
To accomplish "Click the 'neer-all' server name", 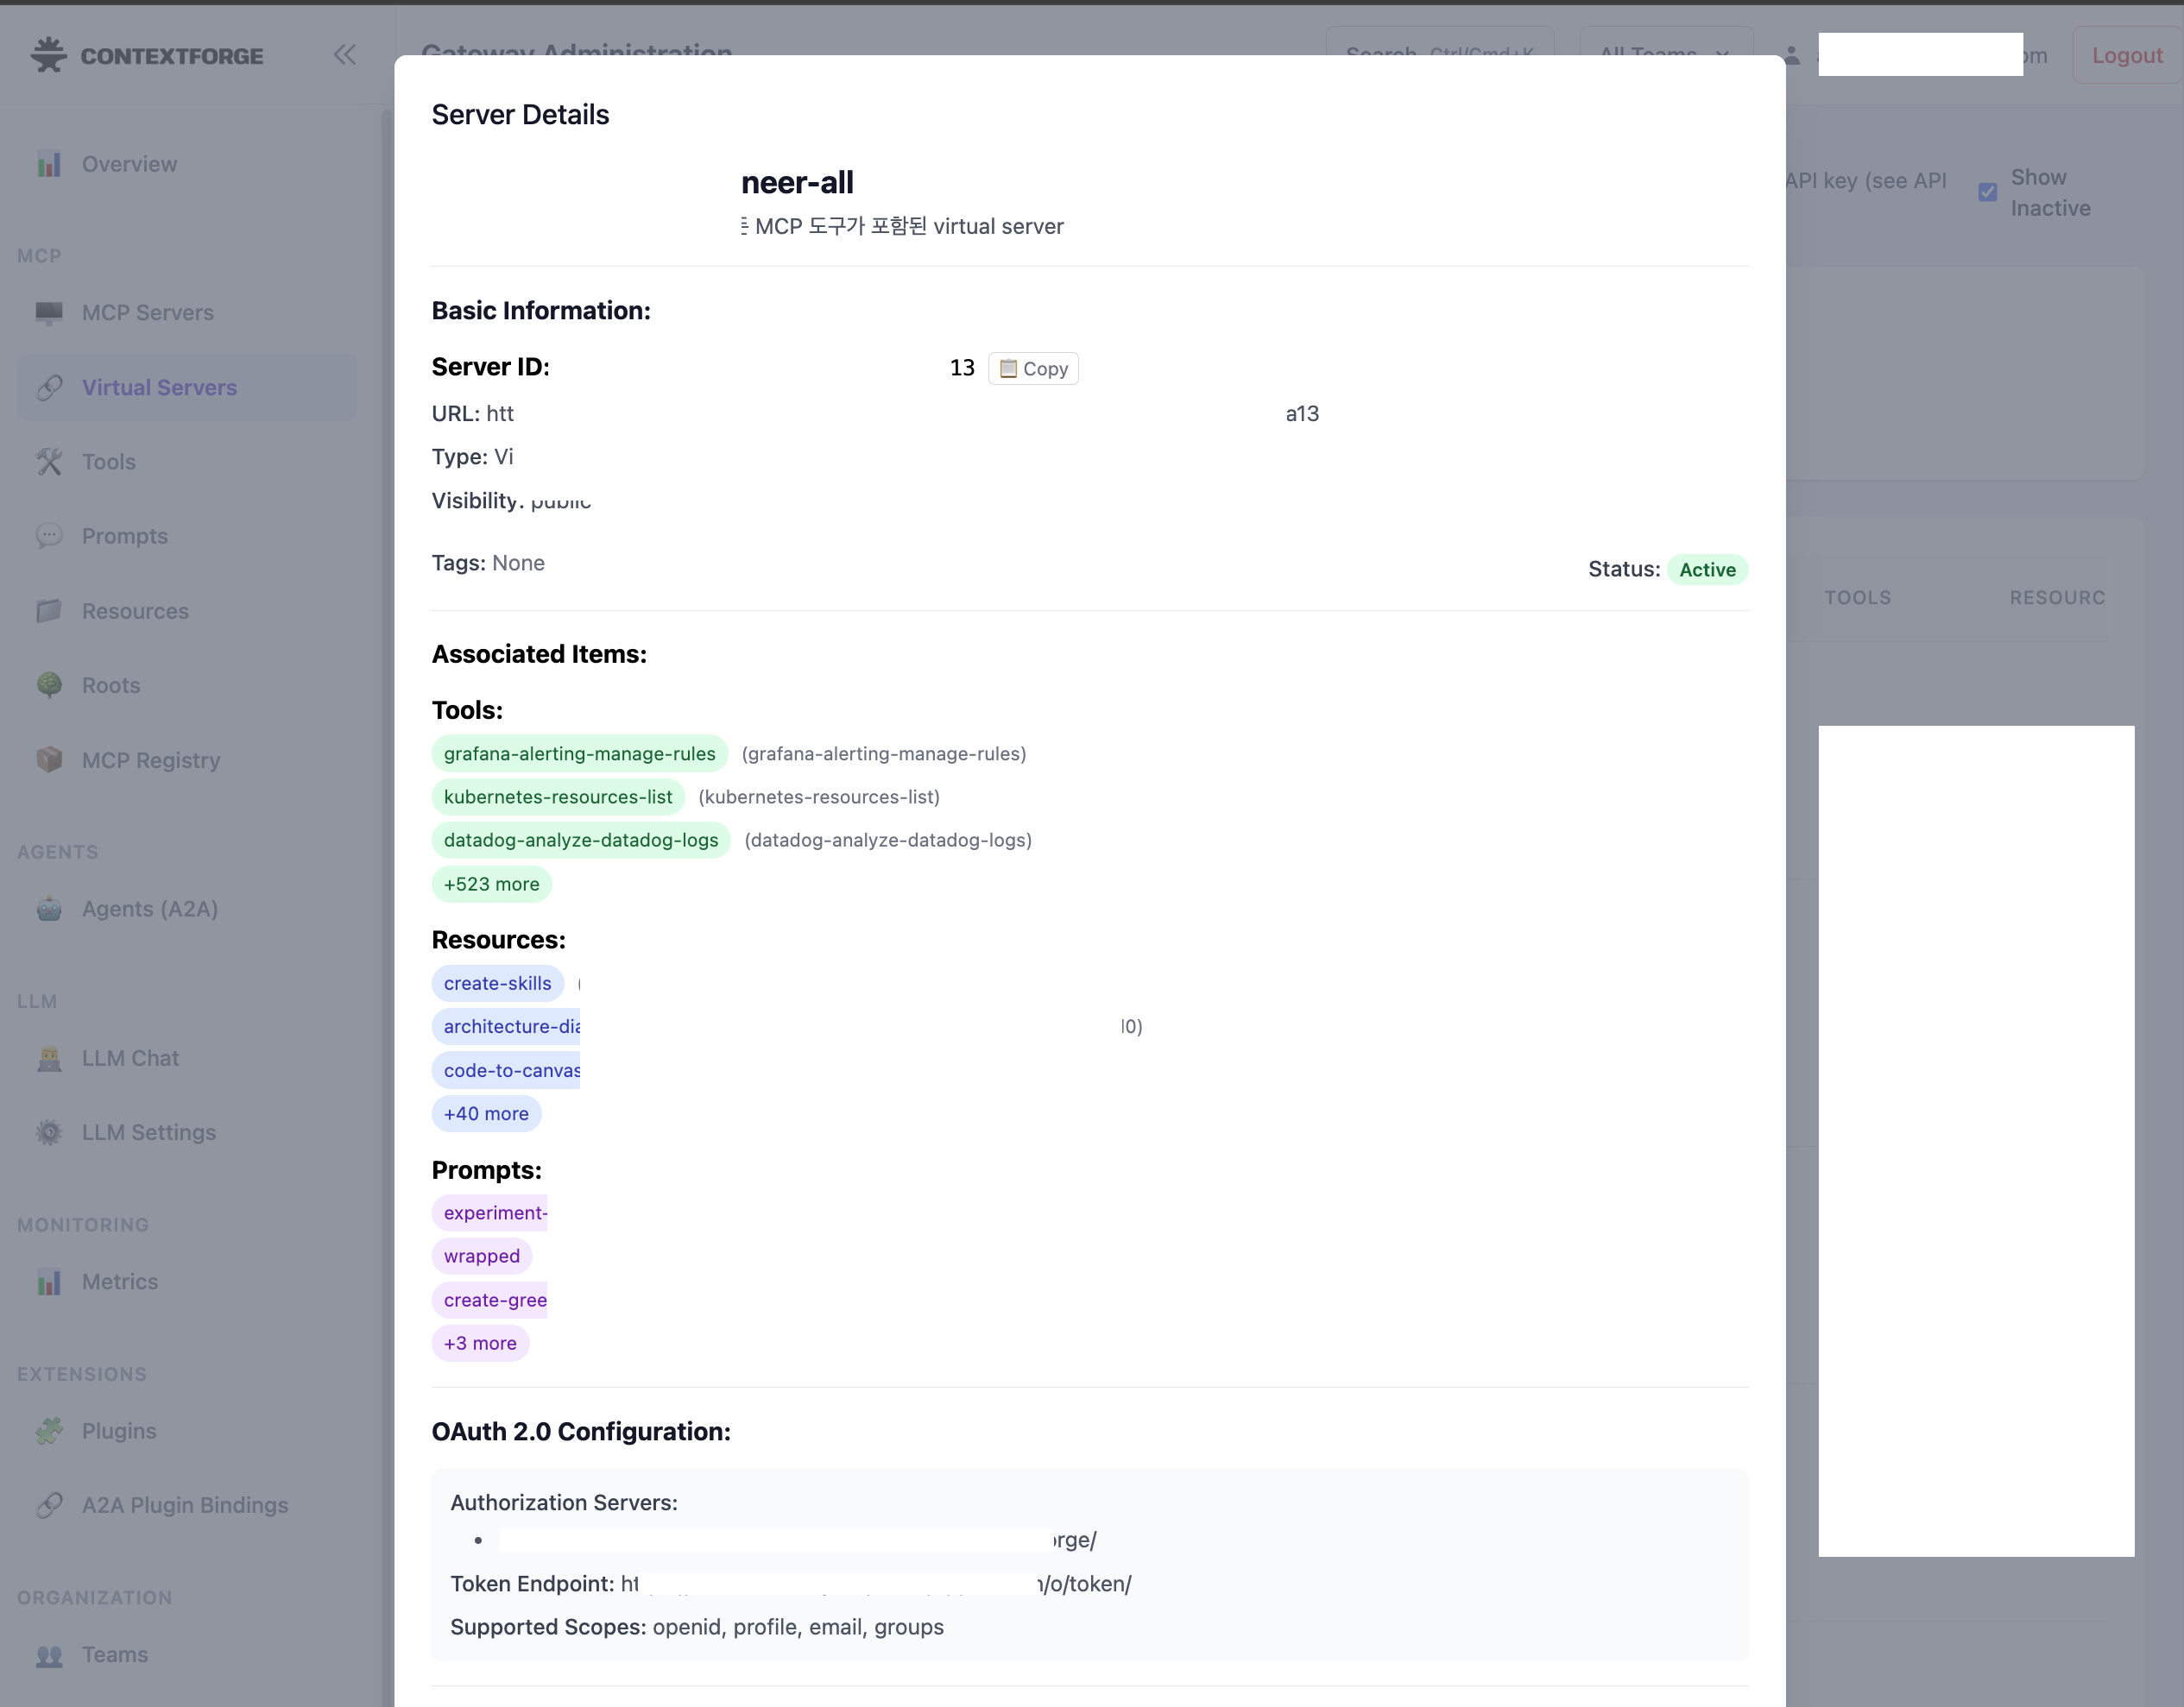I will tap(797, 183).
